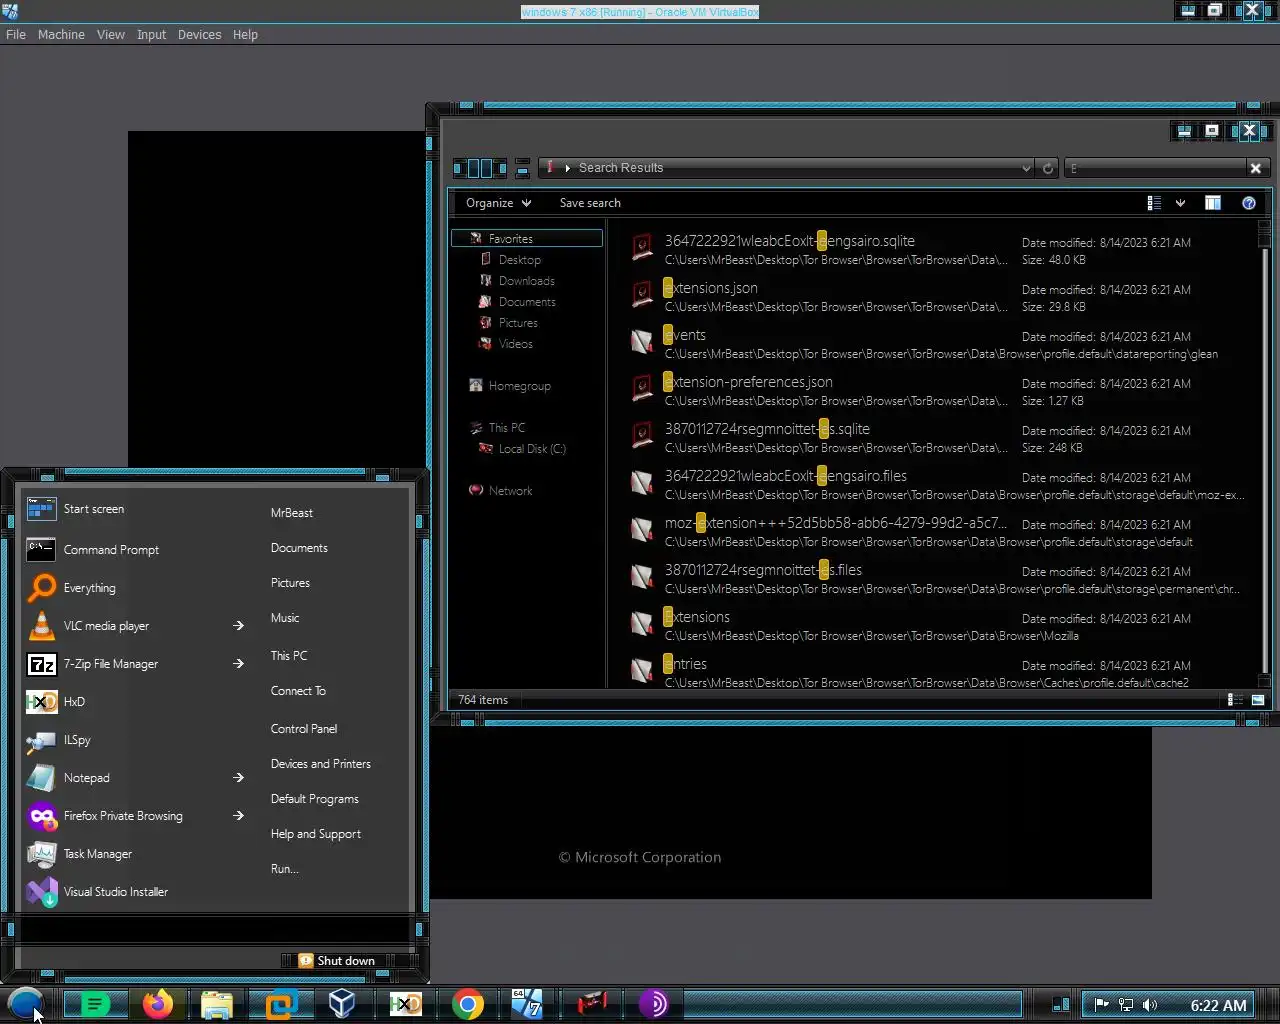Screen dimensions: 1280x1024
Task: Click the Tor Browser taskbar icon
Action: [x=654, y=1004]
